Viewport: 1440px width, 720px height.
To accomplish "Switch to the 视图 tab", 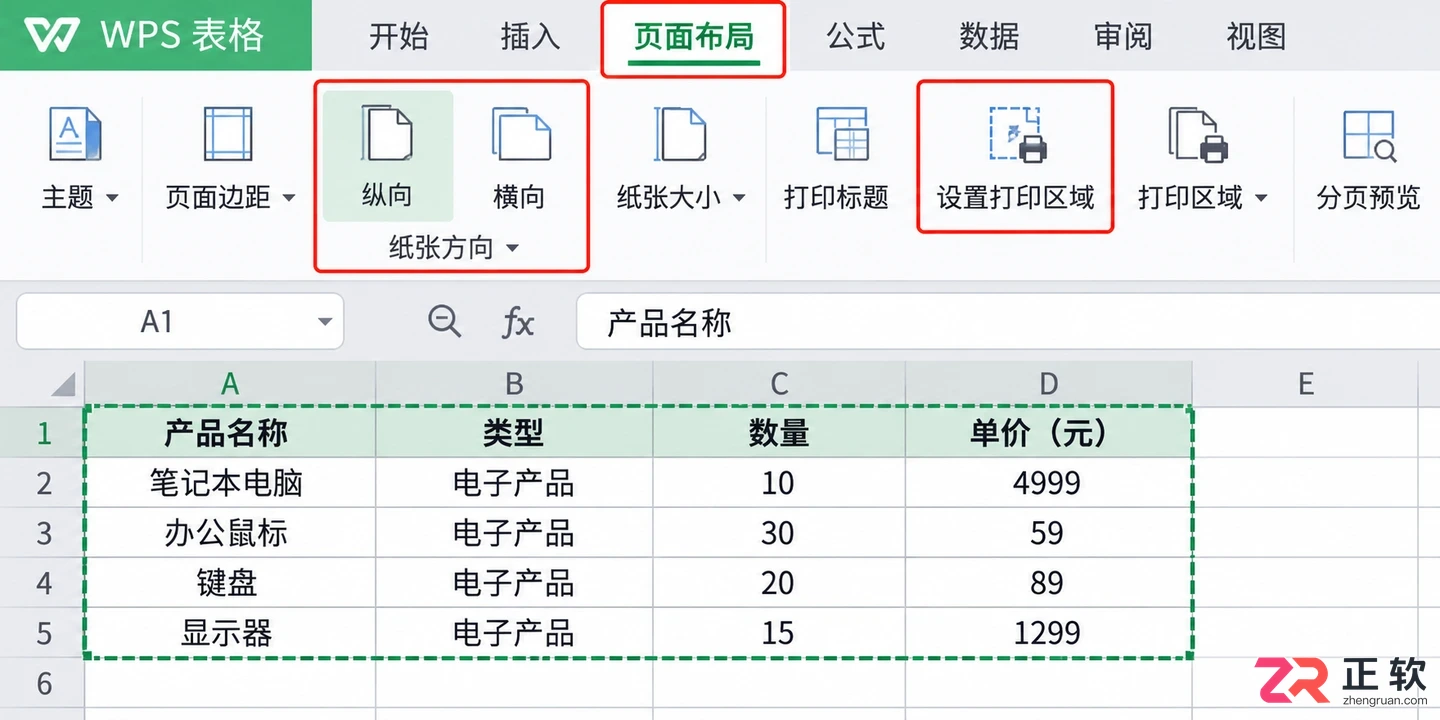I will click(x=1256, y=36).
